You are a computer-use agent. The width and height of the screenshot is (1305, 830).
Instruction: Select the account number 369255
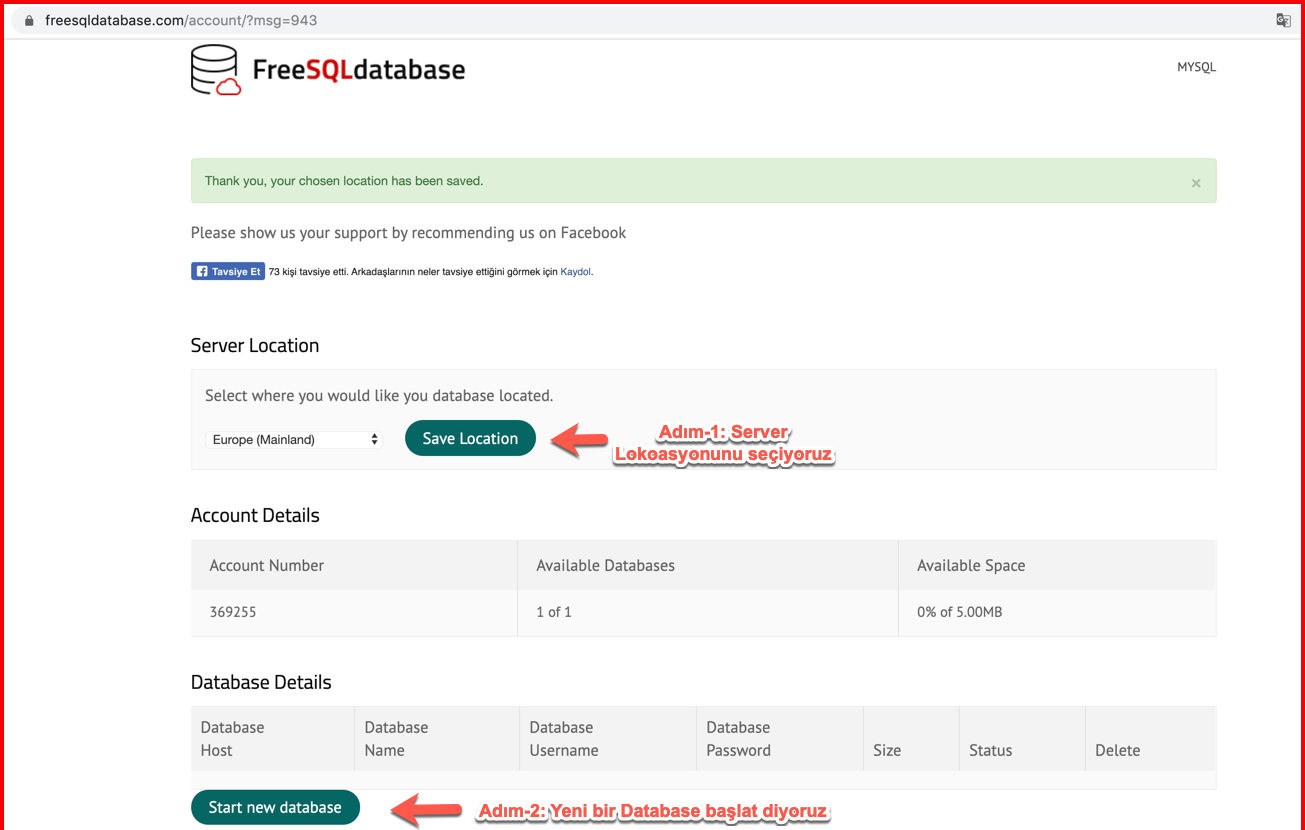[233, 612]
